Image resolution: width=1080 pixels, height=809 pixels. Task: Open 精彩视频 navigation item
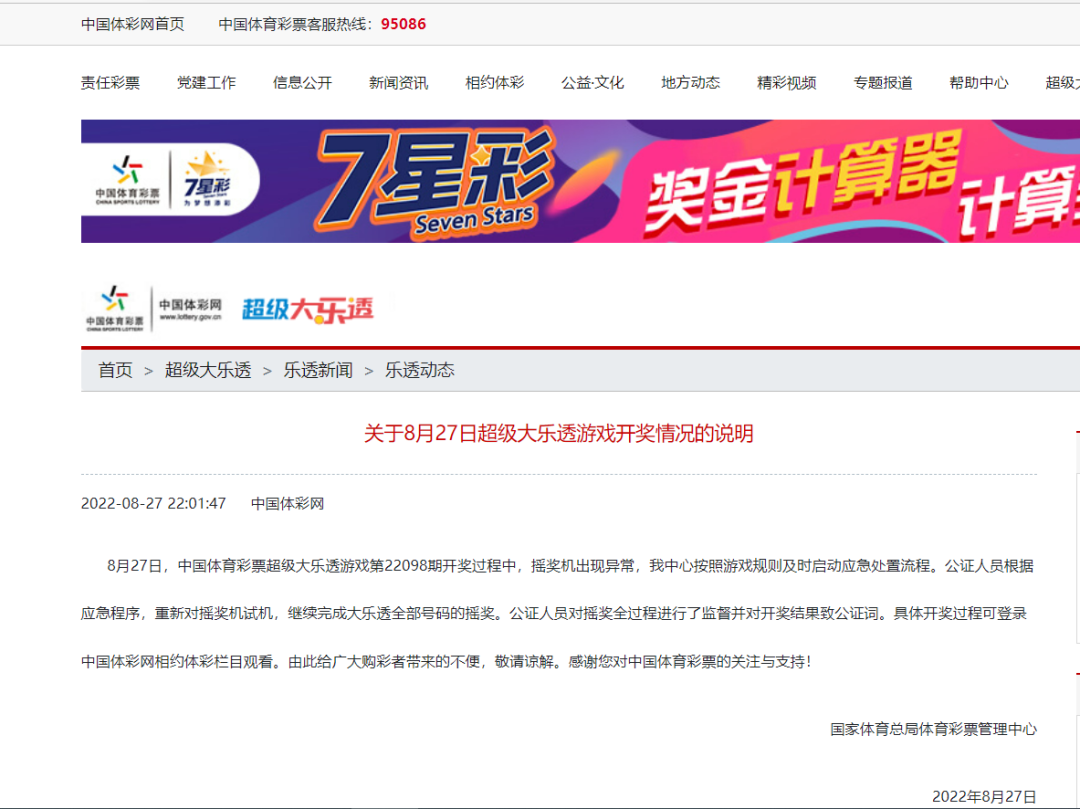[787, 83]
